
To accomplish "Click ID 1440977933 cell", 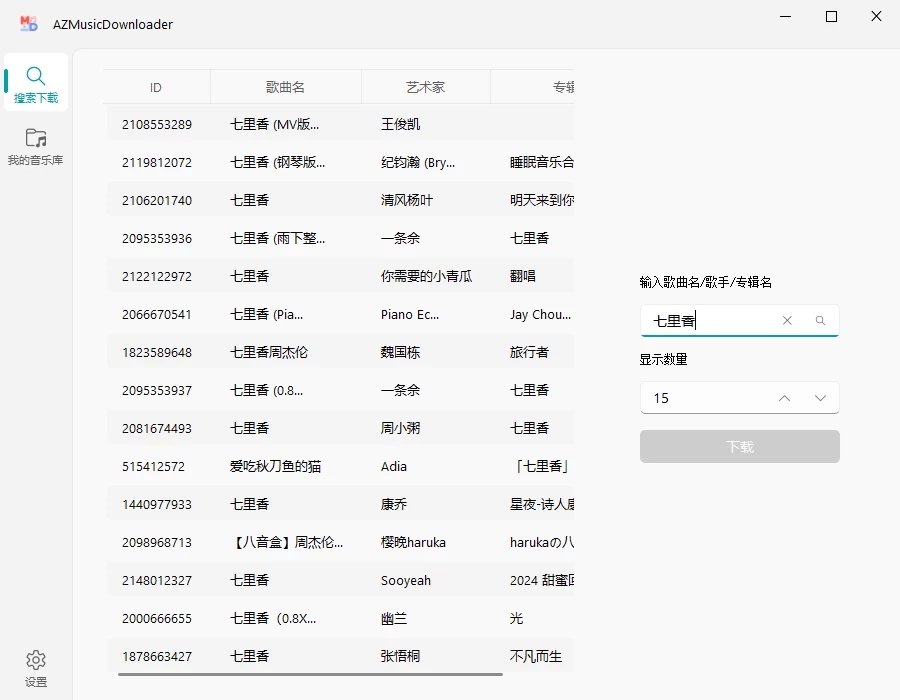I will [x=157, y=504].
